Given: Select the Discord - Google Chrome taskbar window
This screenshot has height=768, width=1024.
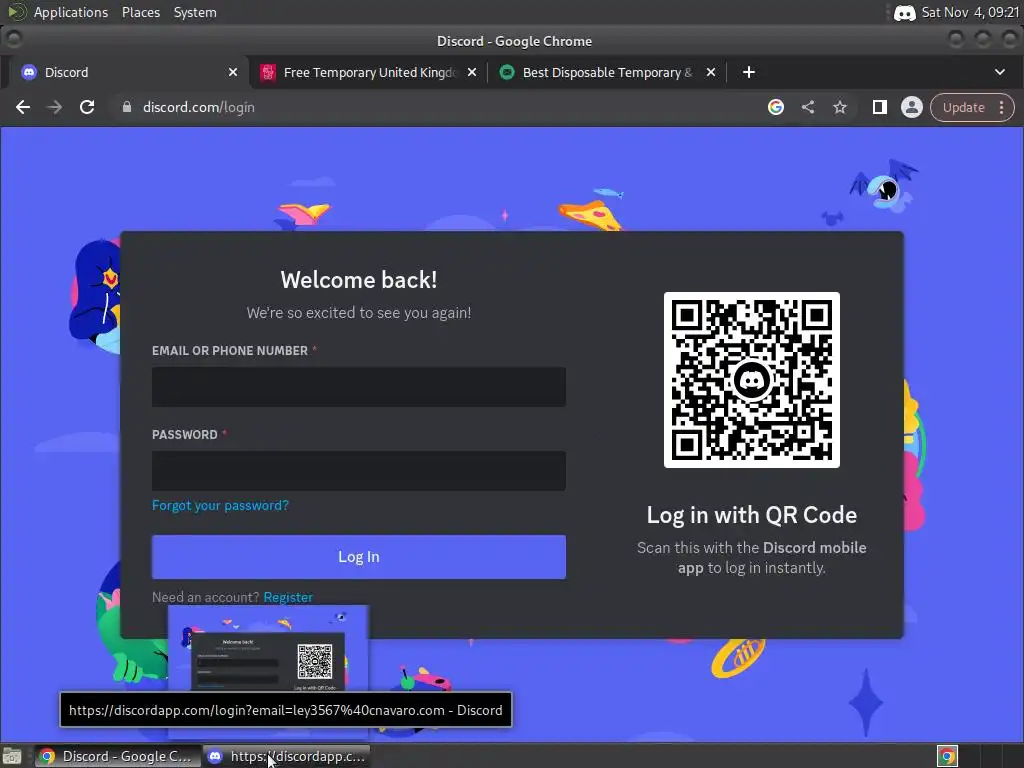Looking at the screenshot, I should [x=118, y=756].
